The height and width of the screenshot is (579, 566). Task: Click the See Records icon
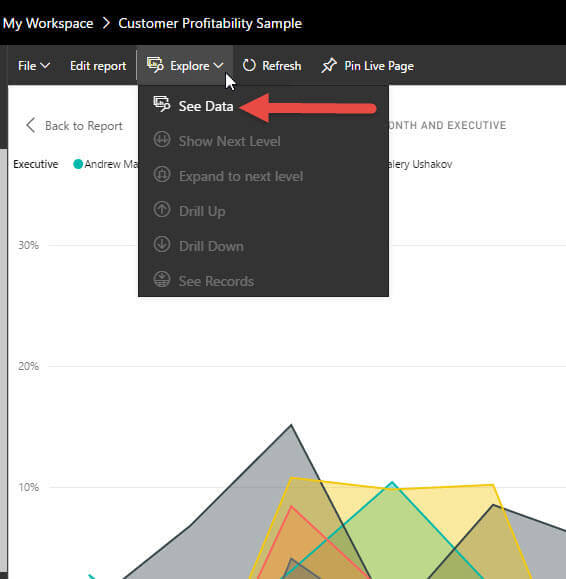coord(162,280)
